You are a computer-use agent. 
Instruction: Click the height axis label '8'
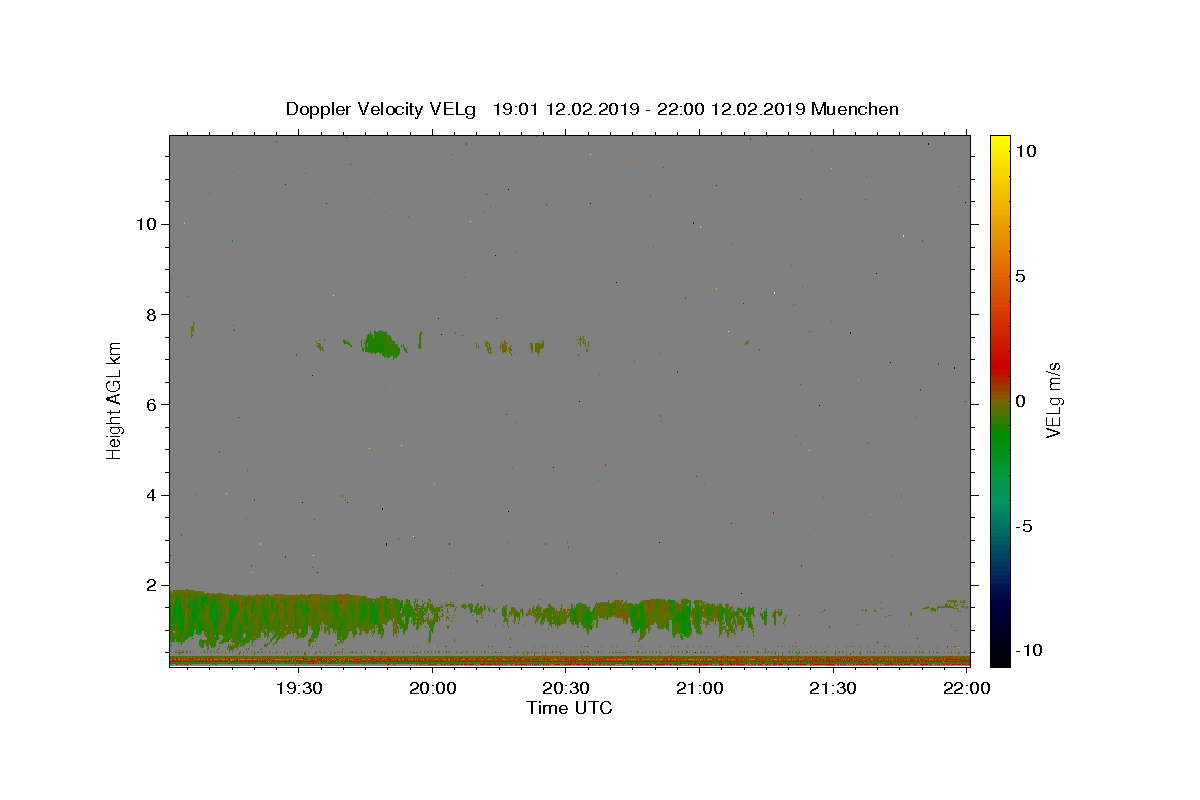pyautogui.click(x=153, y=314)
